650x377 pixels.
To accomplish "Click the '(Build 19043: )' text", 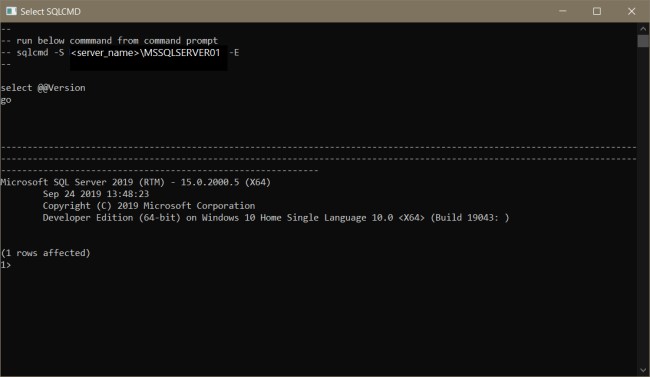I will [470, 218].
